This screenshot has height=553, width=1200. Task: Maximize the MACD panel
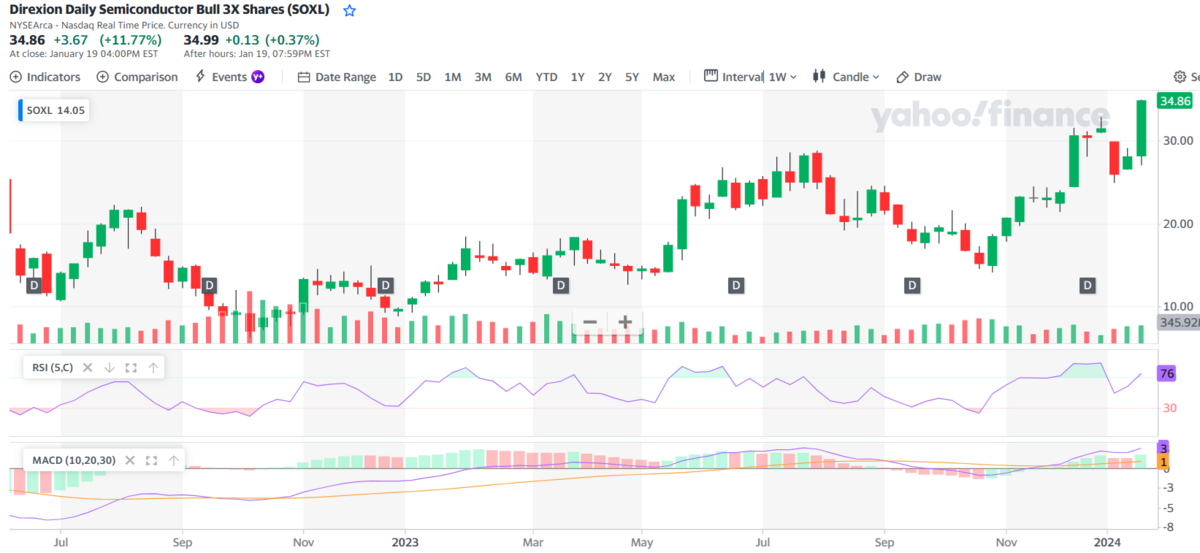pyautogui.click(x=152, y=460)
